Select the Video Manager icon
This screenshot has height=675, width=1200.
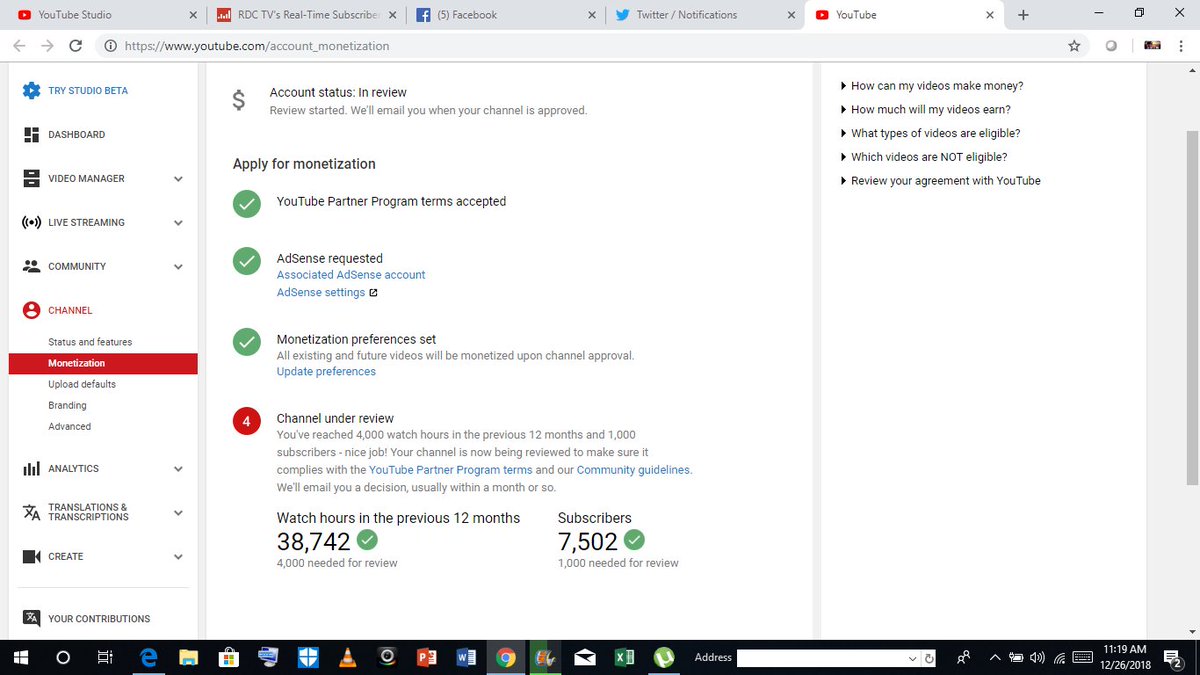click(31, 178)
